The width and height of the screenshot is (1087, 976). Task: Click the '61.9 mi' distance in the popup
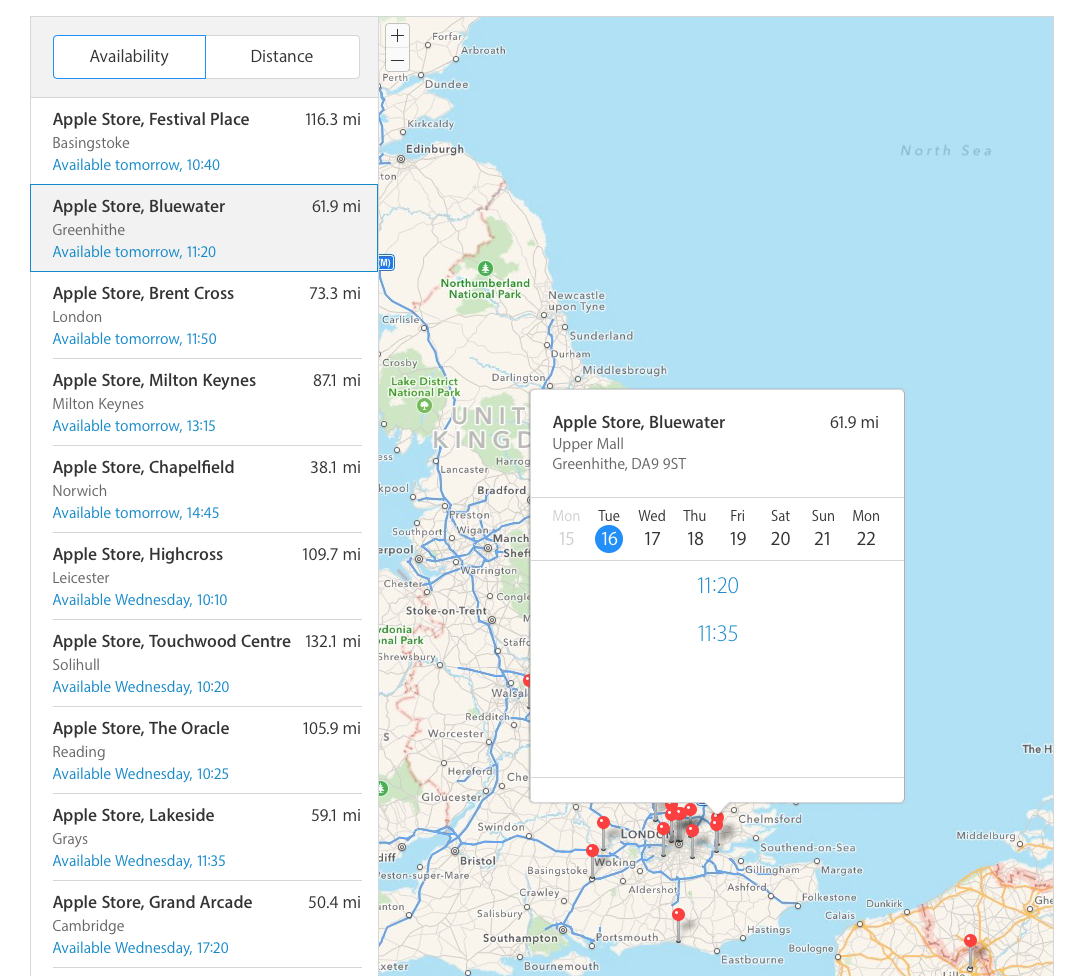click(x=854, y=422)
